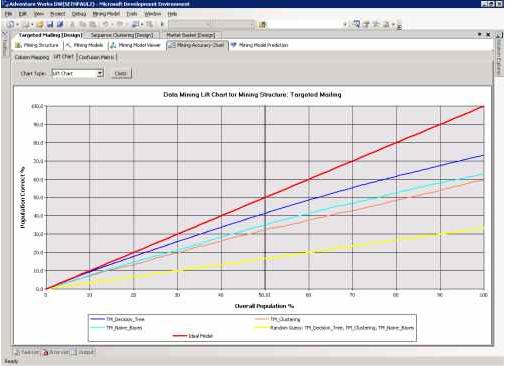Click the Open File folder icon
Screen dimensions: 505x366
[x=40, y=24]
